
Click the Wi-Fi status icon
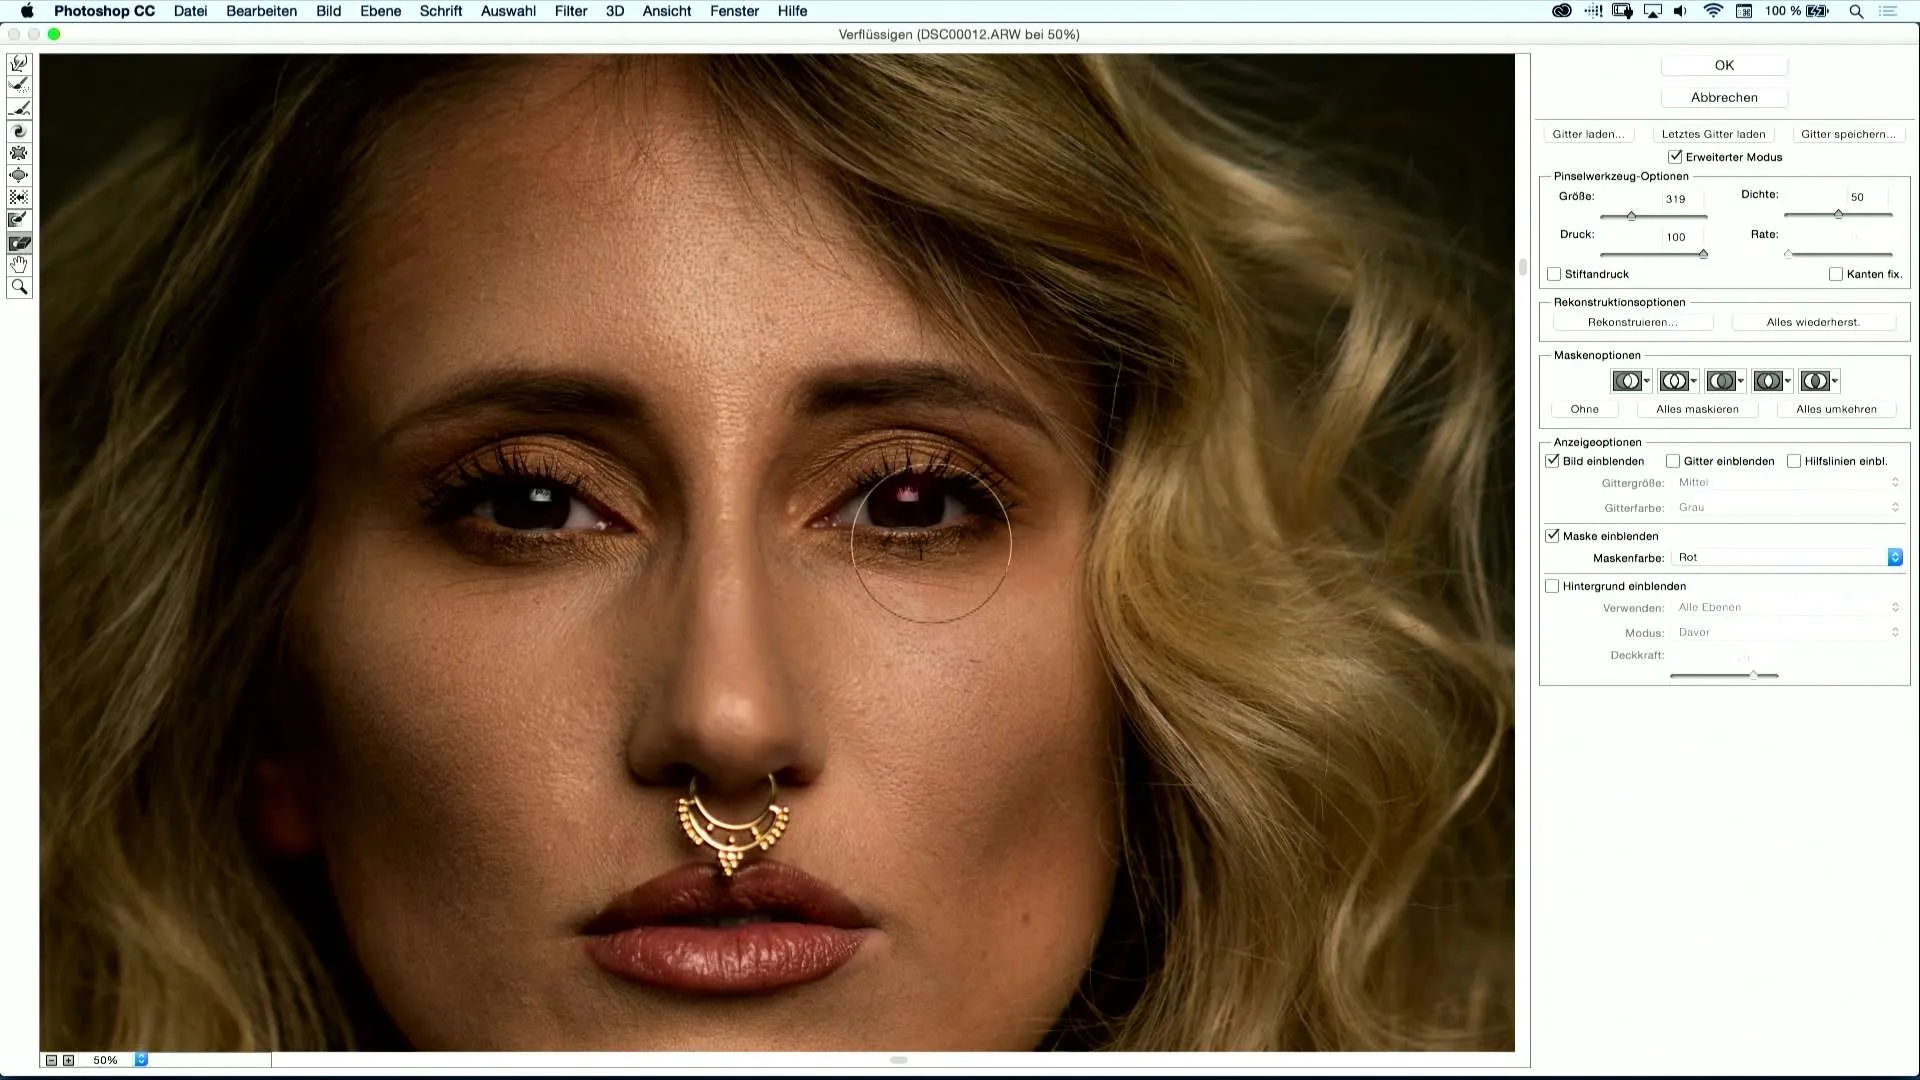1713,11
